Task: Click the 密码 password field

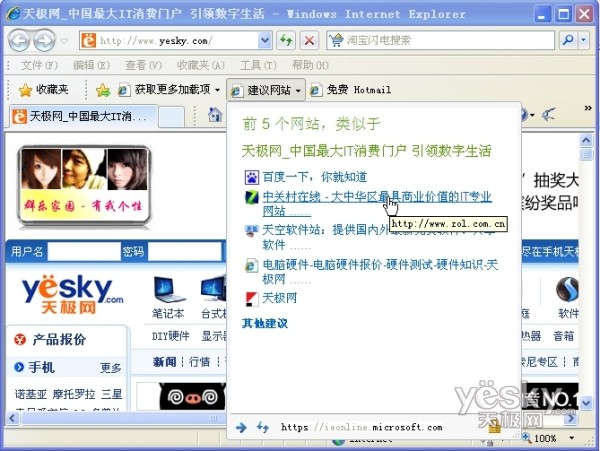Action: 184,252
